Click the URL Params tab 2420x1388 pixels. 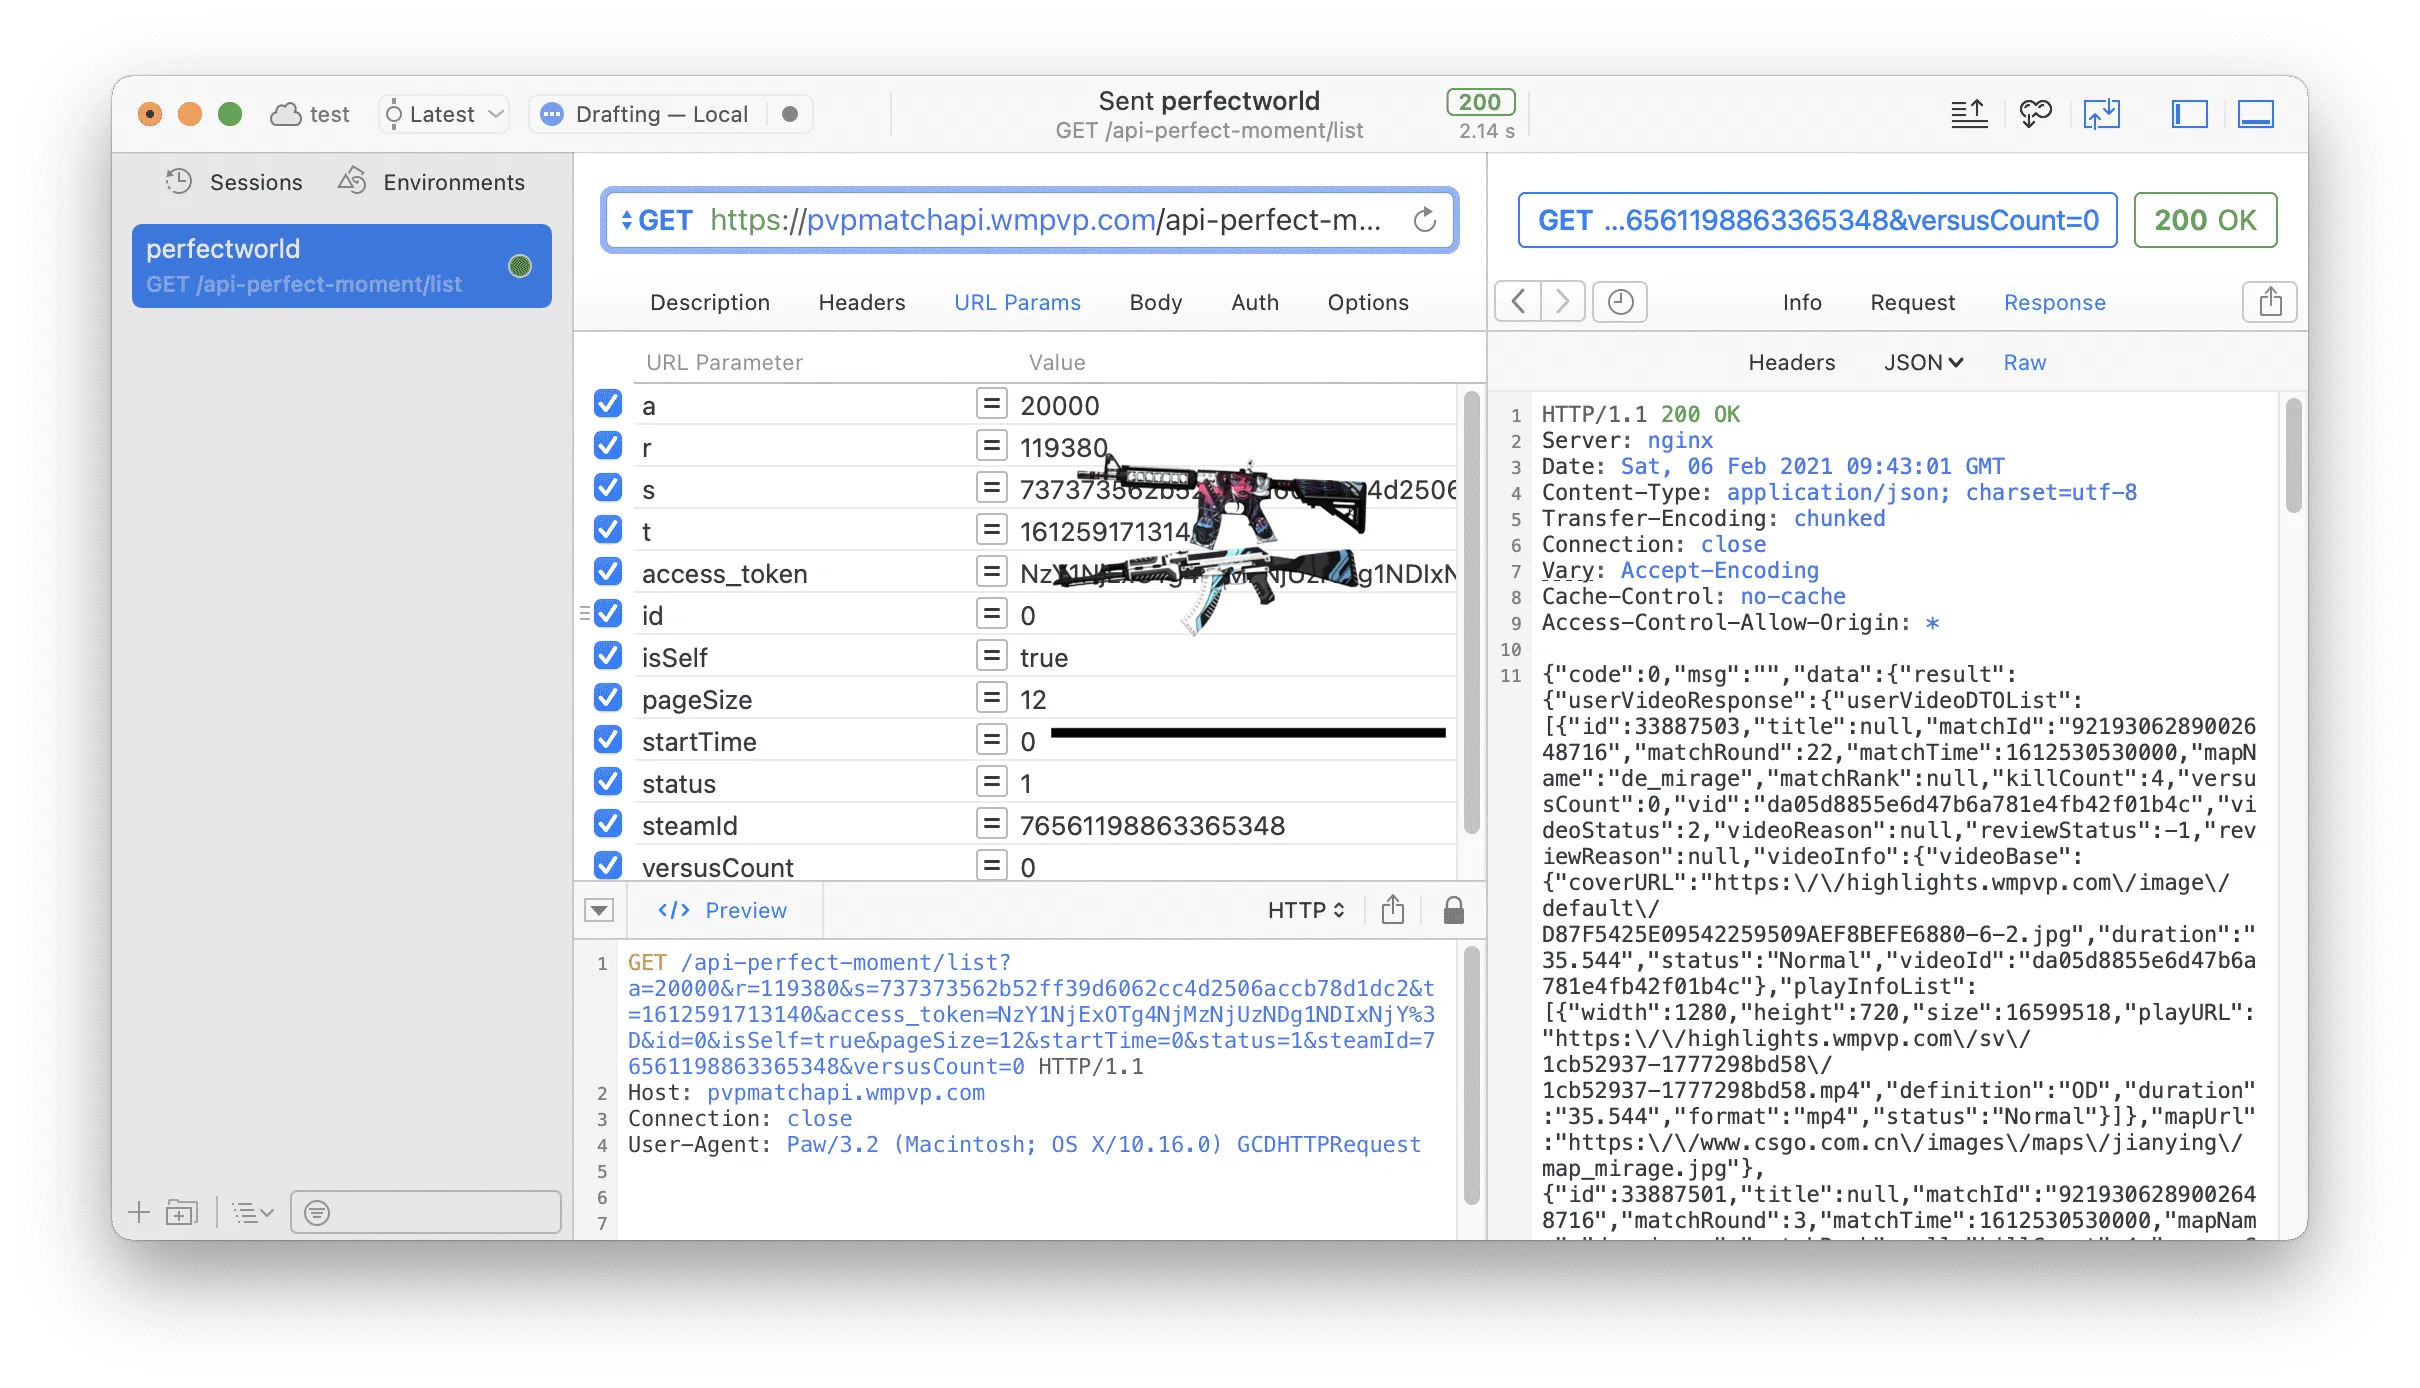pyautogui.click(x=1016, y=301)
